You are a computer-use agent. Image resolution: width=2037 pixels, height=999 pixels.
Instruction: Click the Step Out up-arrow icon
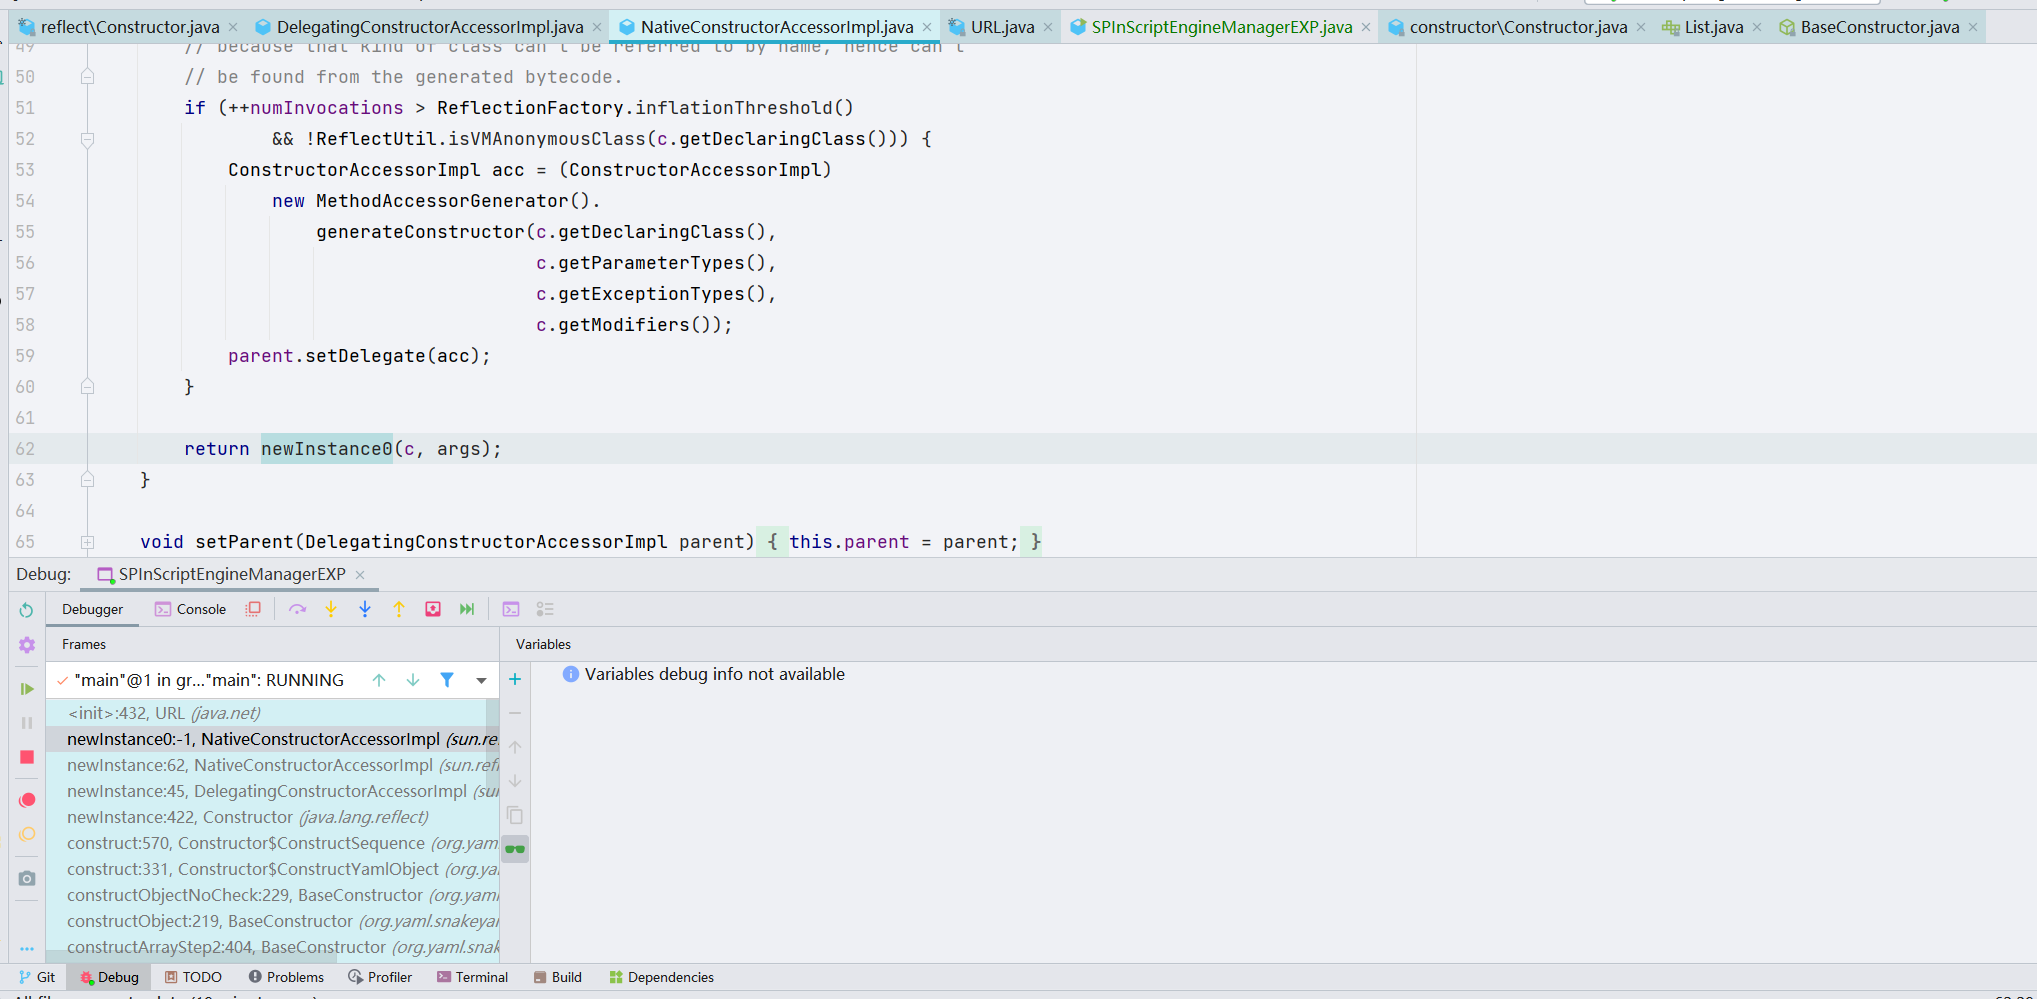(x=399, y=609)
